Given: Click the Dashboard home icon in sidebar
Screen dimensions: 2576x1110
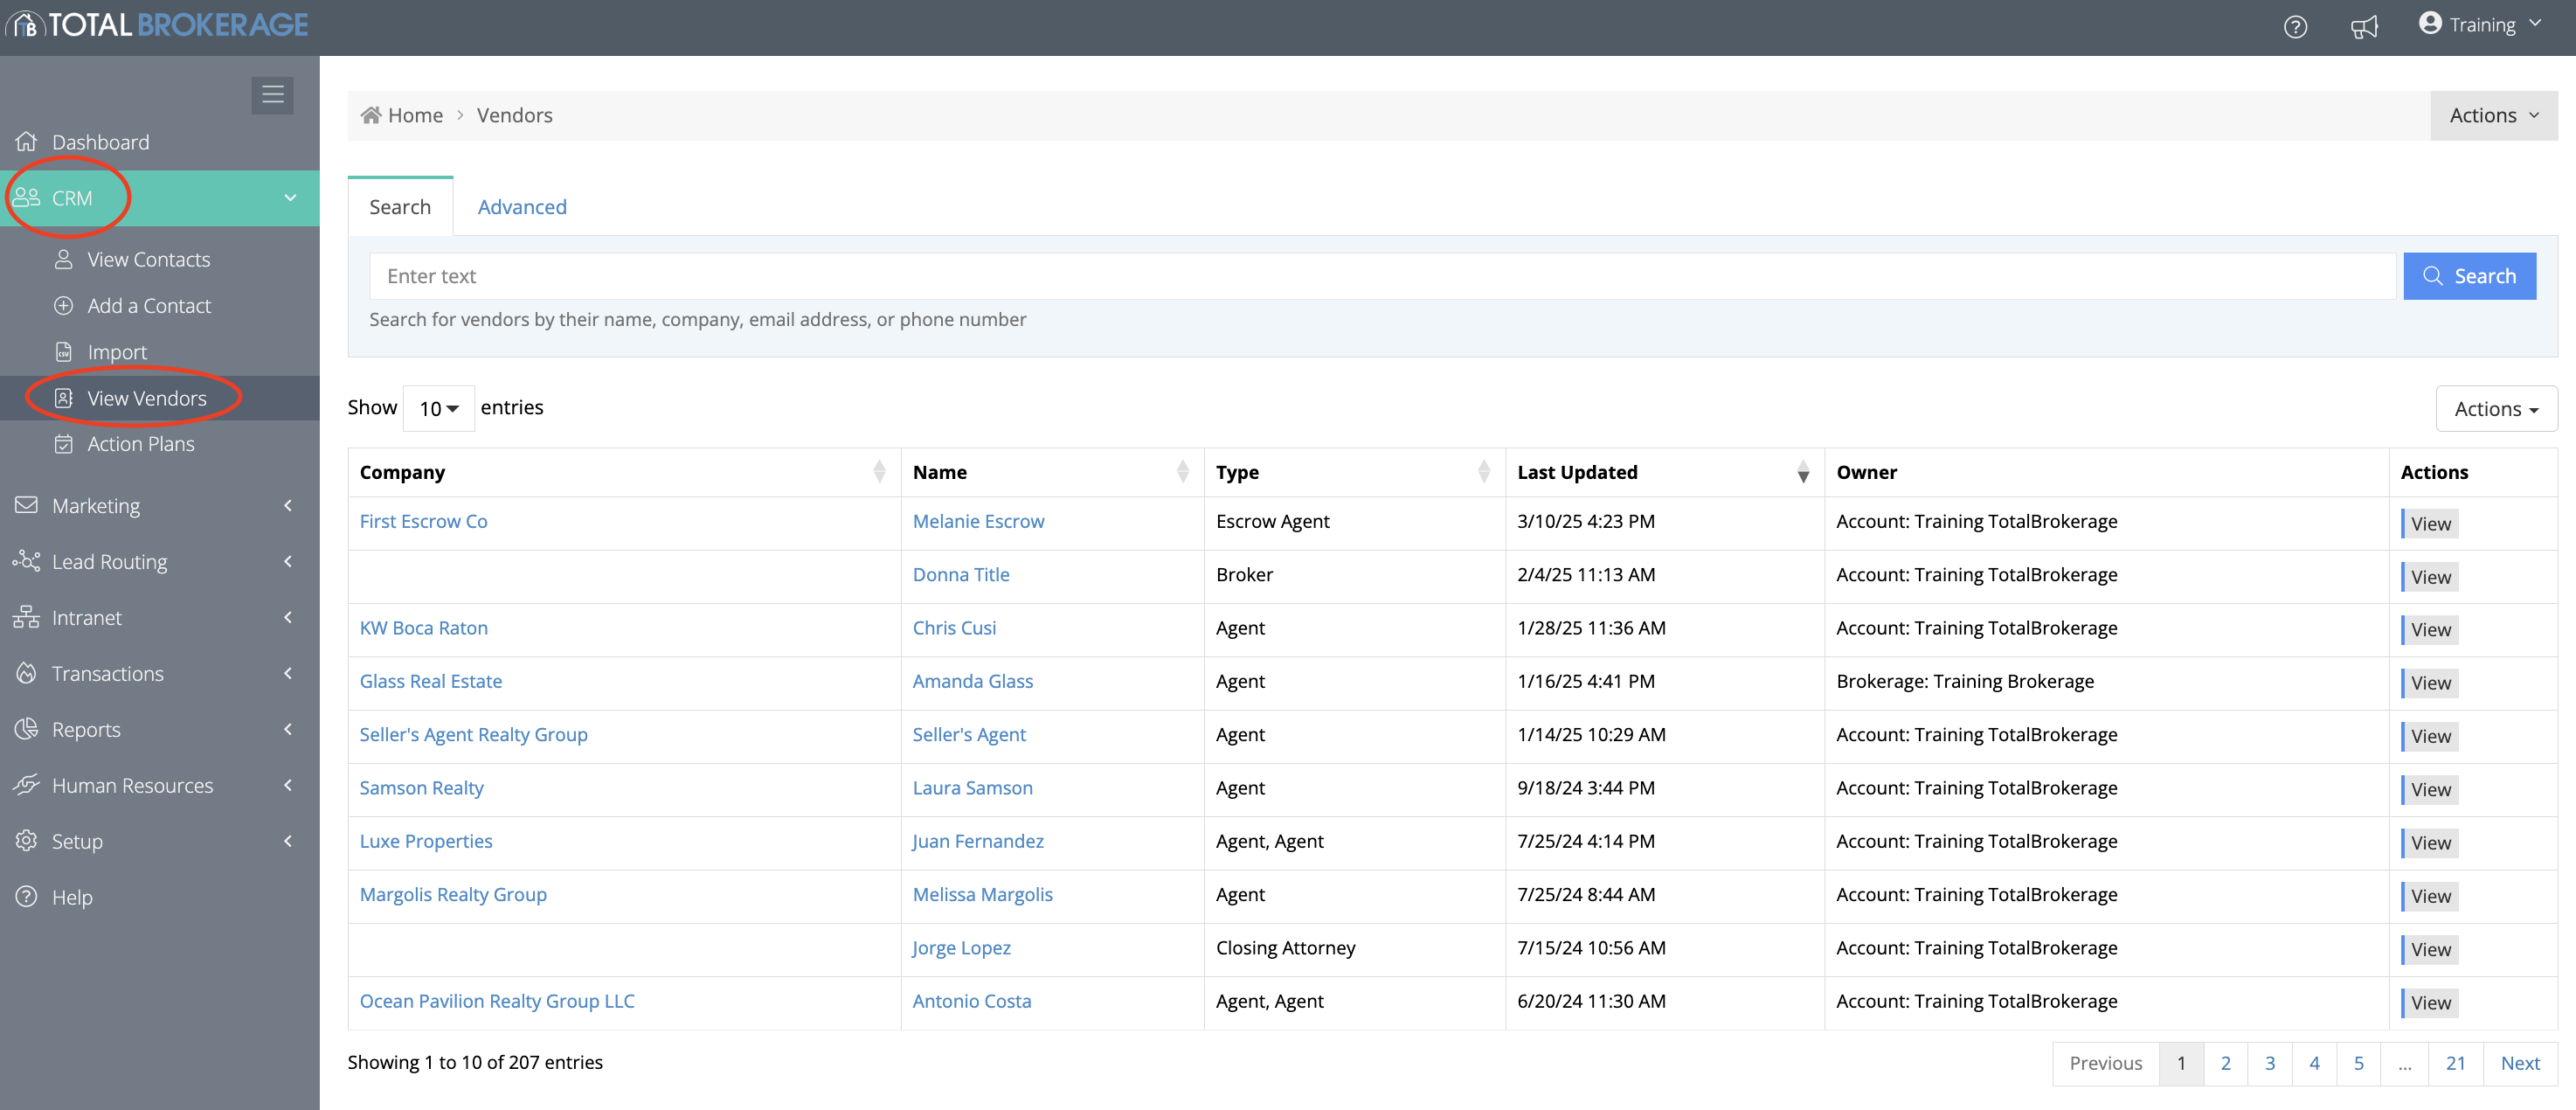Looking at the screenshot, I should pos(27,142).
